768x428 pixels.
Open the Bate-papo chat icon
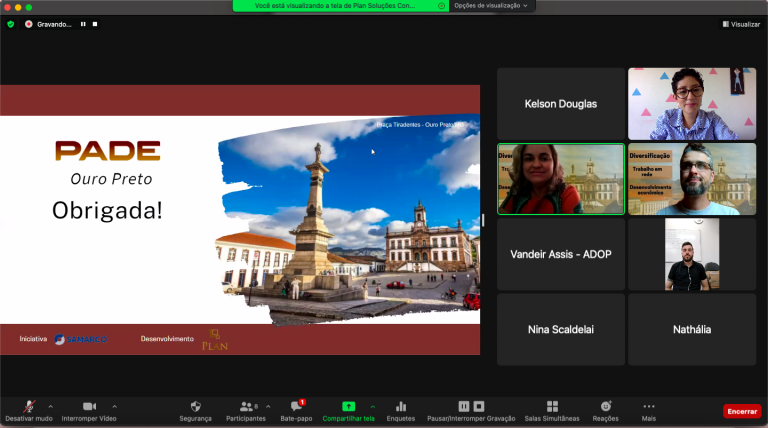296,406
